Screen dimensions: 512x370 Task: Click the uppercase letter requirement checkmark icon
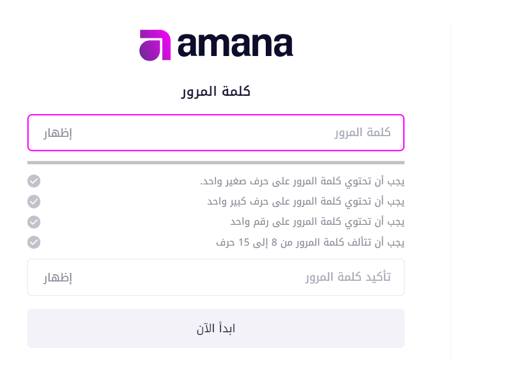point(34,202)
